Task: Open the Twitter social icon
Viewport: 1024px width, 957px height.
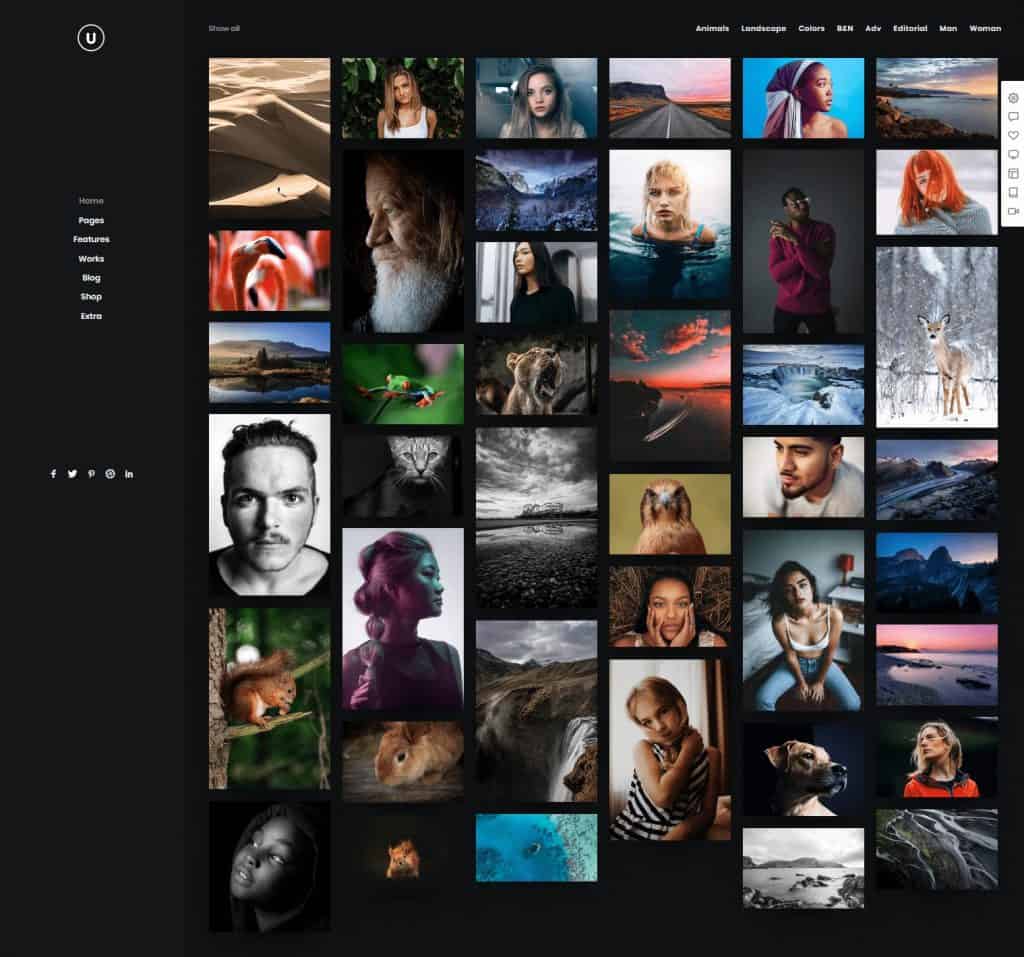Action: 72,474
